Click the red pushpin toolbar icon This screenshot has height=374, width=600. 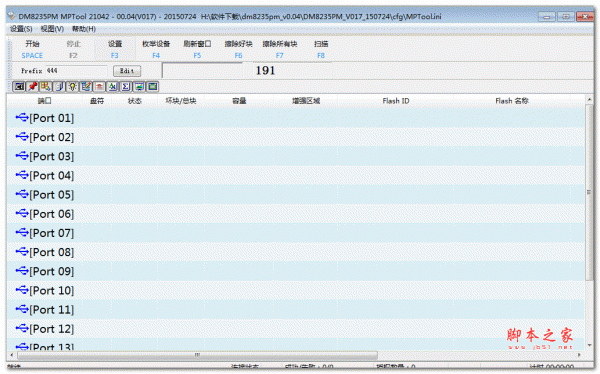33,87
